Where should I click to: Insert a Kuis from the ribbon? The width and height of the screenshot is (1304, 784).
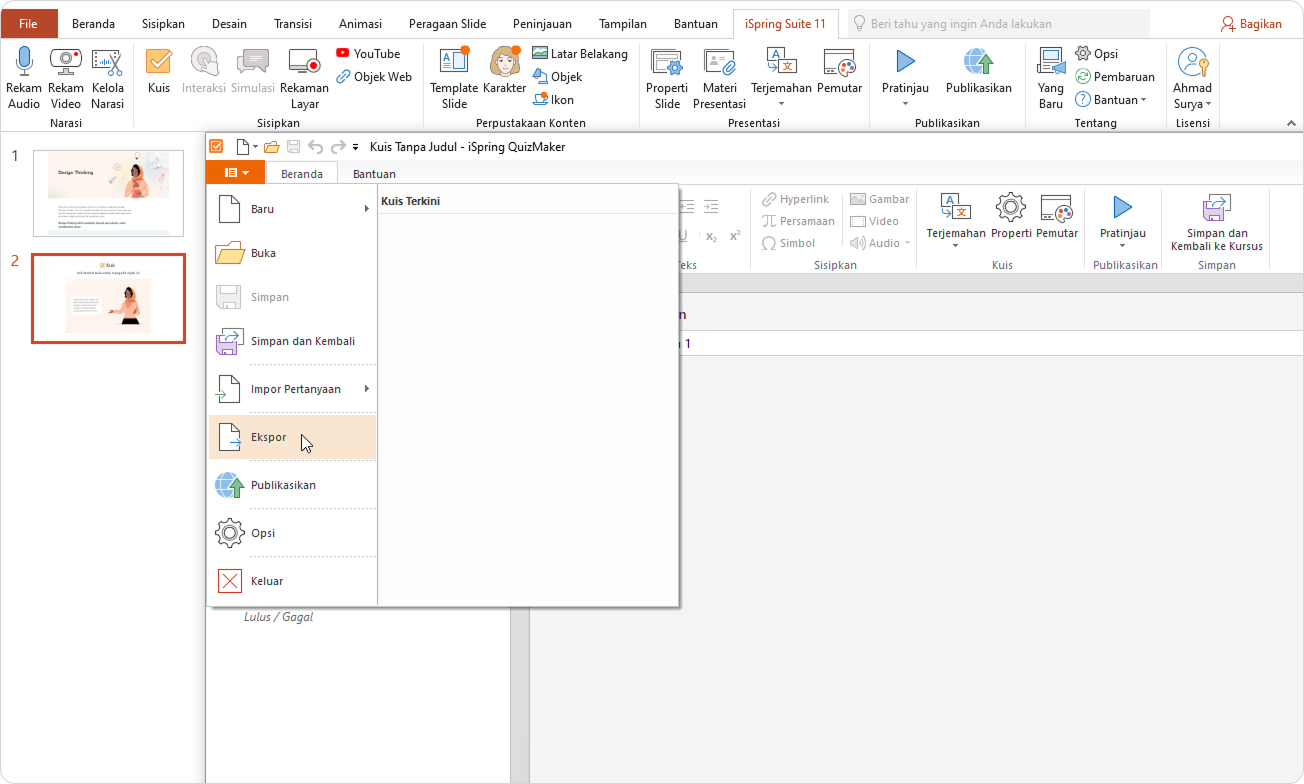159,64
